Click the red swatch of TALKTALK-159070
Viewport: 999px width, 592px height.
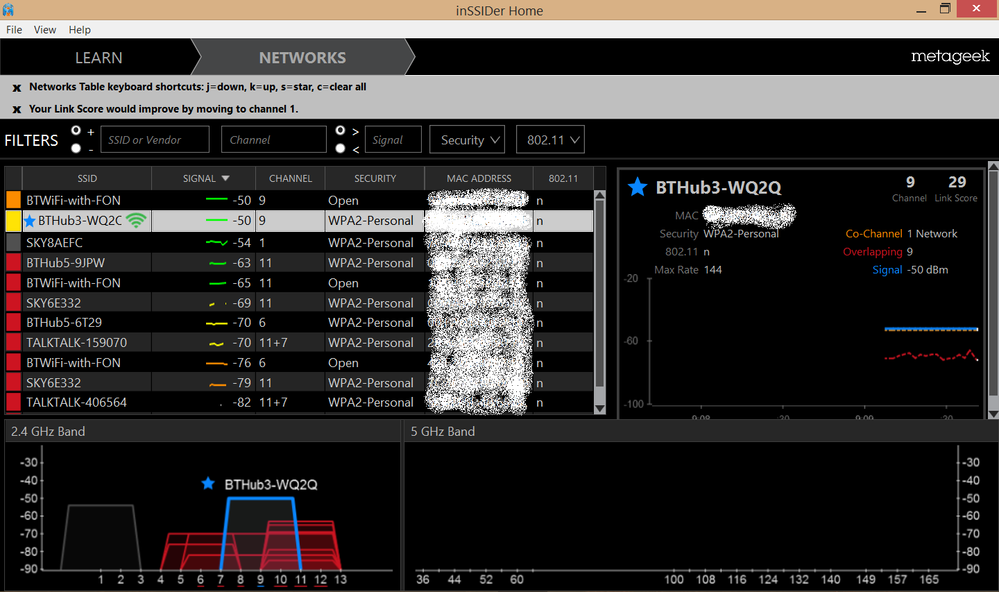click(x=13, y=342)
